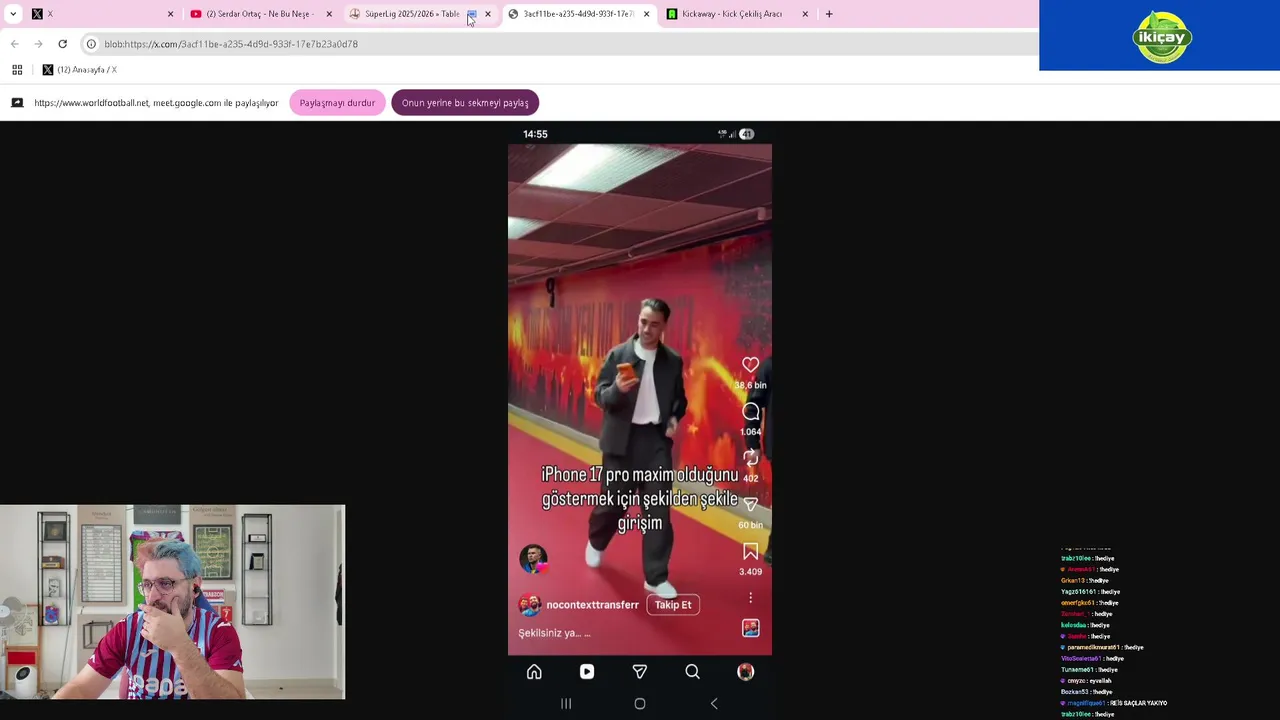Tap the friend avatar with heart reaction

533,559
